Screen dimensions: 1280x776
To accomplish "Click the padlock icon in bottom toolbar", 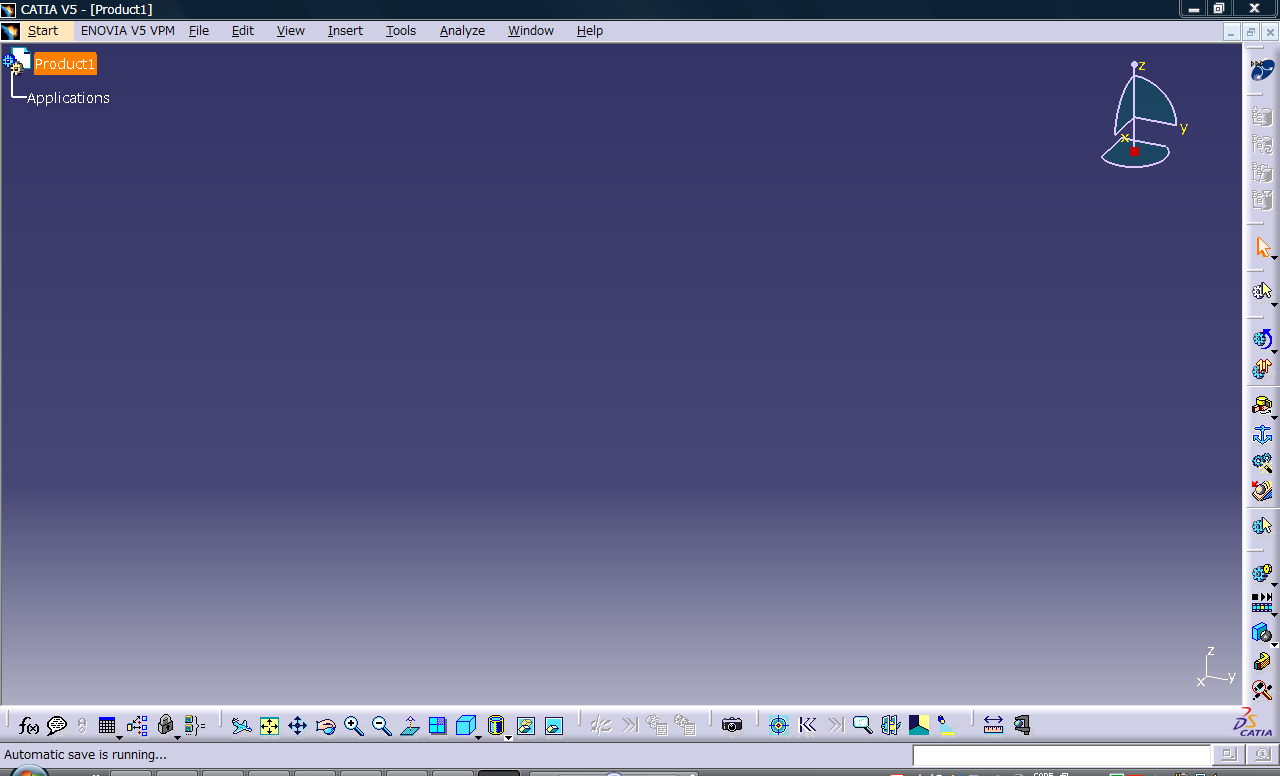I will click(166, 725).
